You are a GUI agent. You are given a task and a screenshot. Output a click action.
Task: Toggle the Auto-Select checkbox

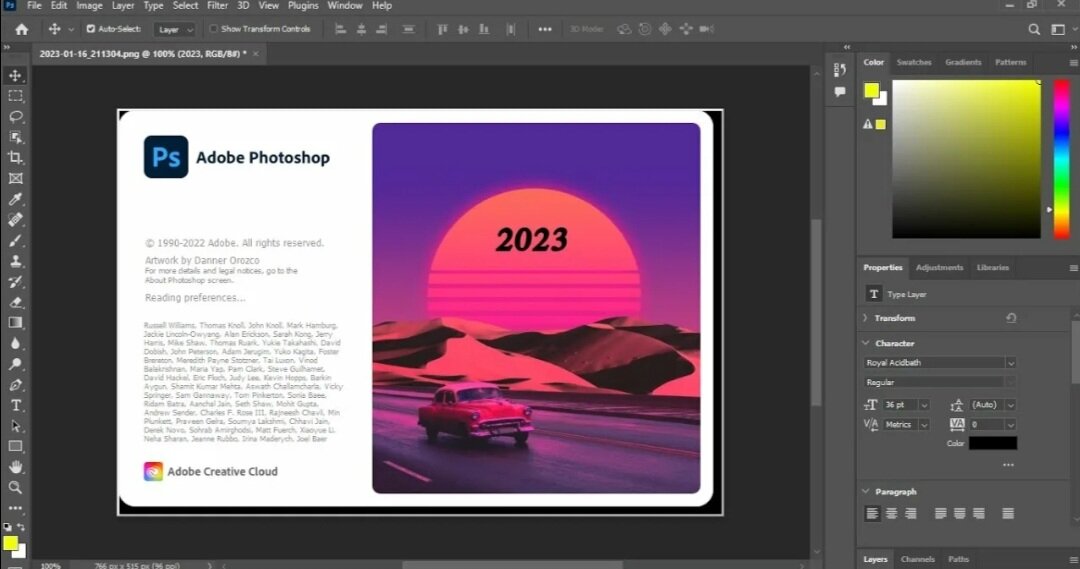[x=90, y=29]
